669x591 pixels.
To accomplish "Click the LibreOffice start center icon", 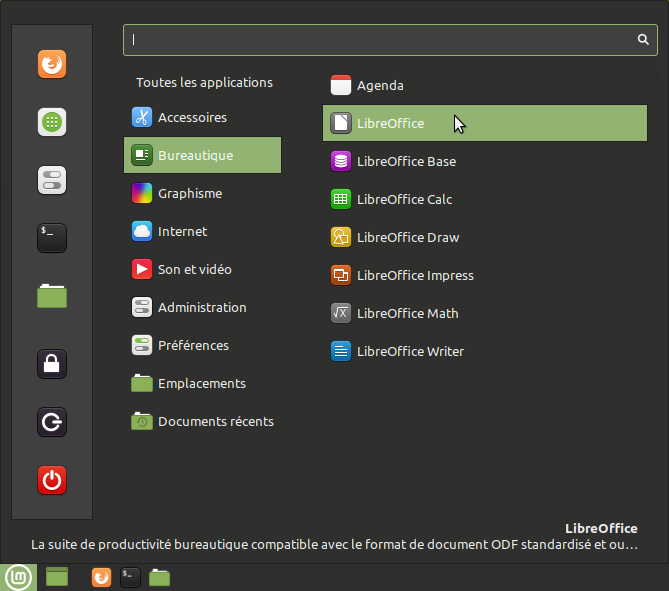I will (341, 123).
